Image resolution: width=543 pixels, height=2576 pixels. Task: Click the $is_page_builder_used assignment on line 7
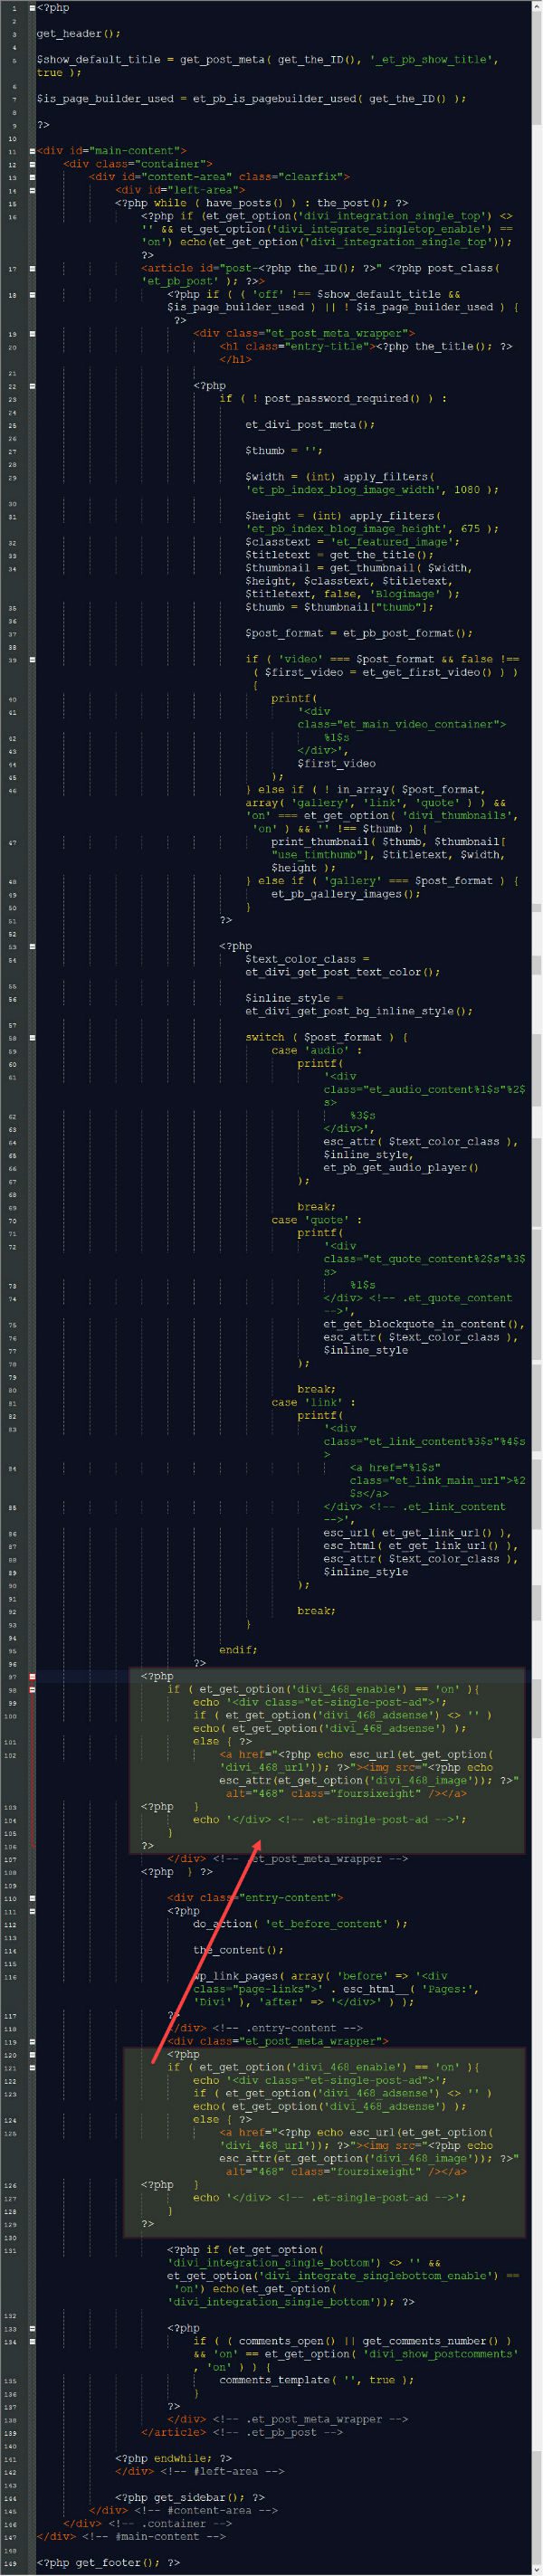coord(251,99)
